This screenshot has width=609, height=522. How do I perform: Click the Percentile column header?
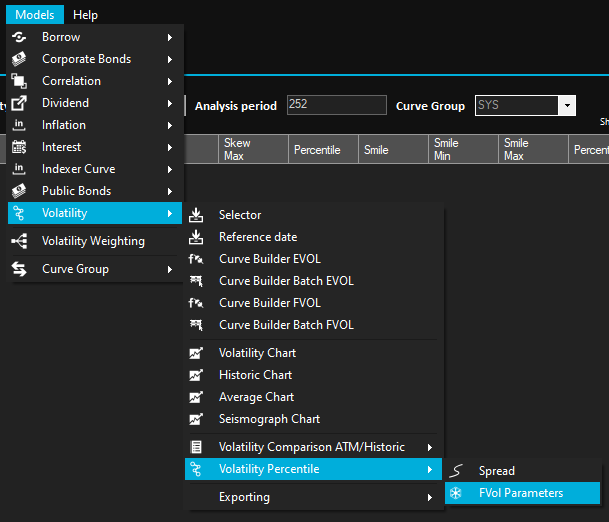click(x=317, y=150)
